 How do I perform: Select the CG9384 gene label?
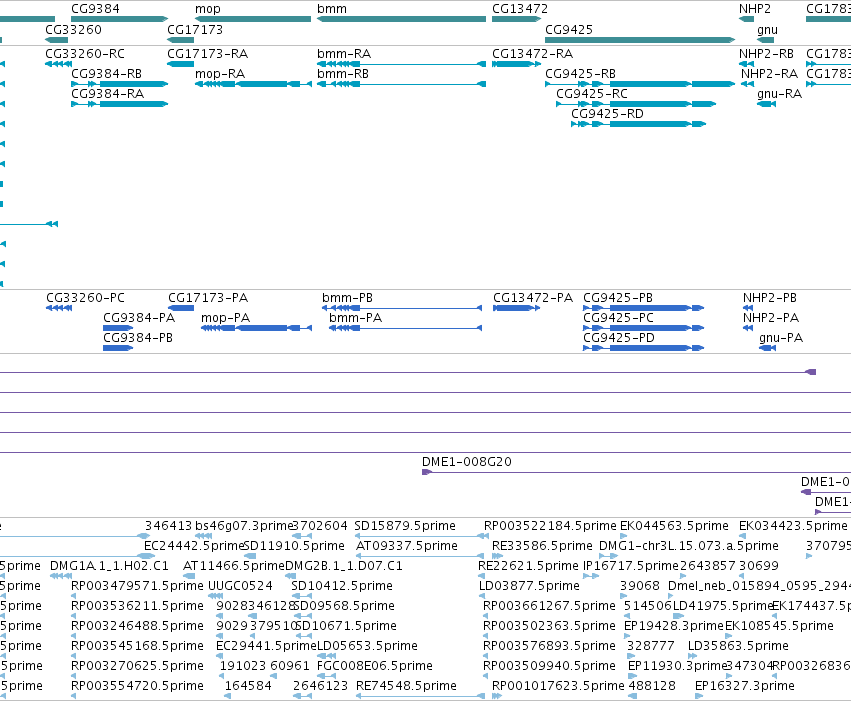click(x=96, y=9)
